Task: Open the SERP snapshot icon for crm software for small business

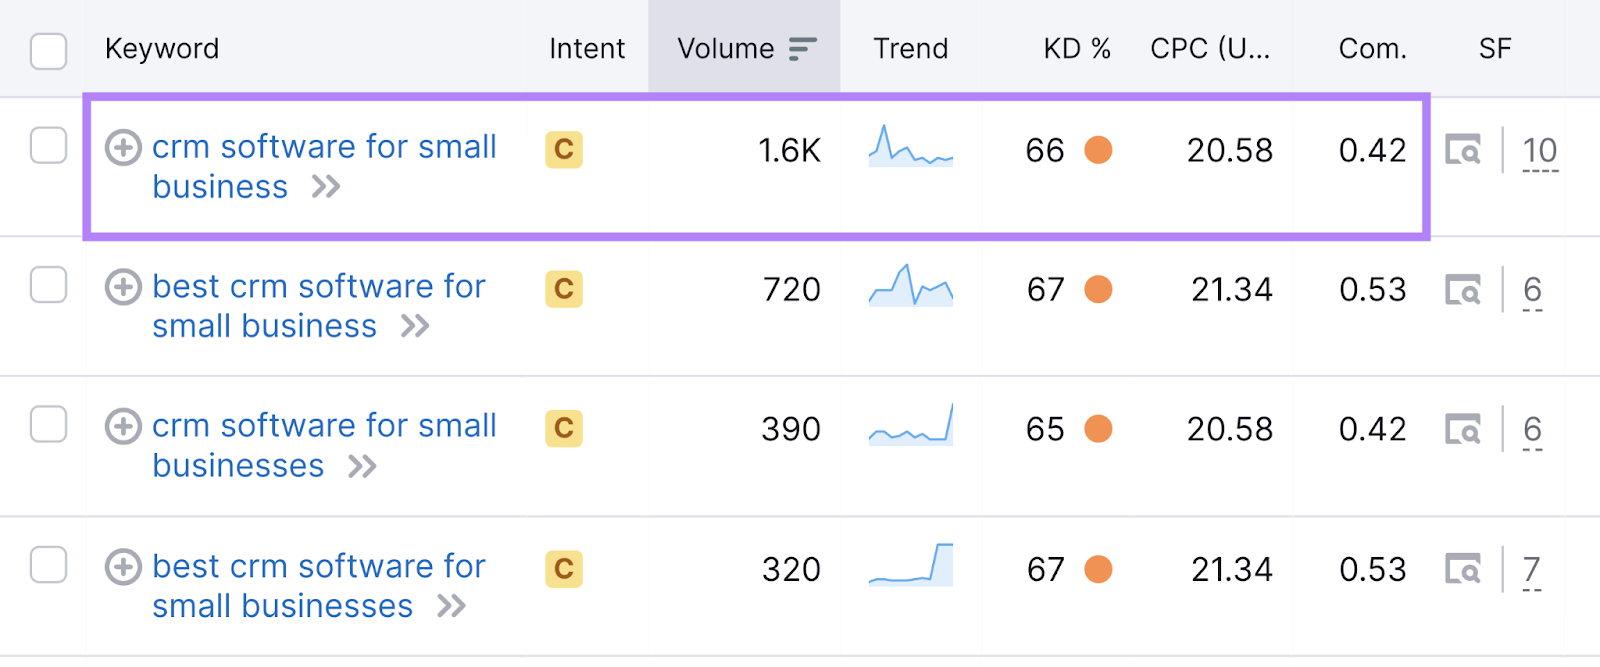Action: (1463, 150)
